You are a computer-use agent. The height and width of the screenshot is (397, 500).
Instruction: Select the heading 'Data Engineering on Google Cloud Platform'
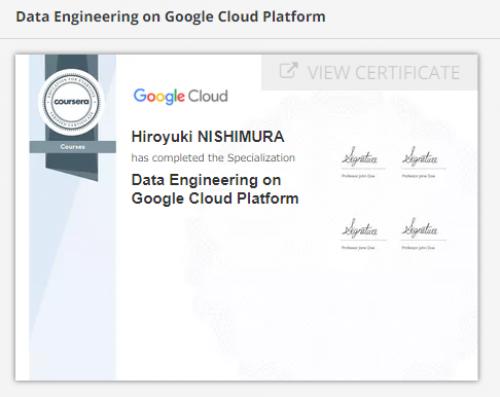[x=171, y=17]
